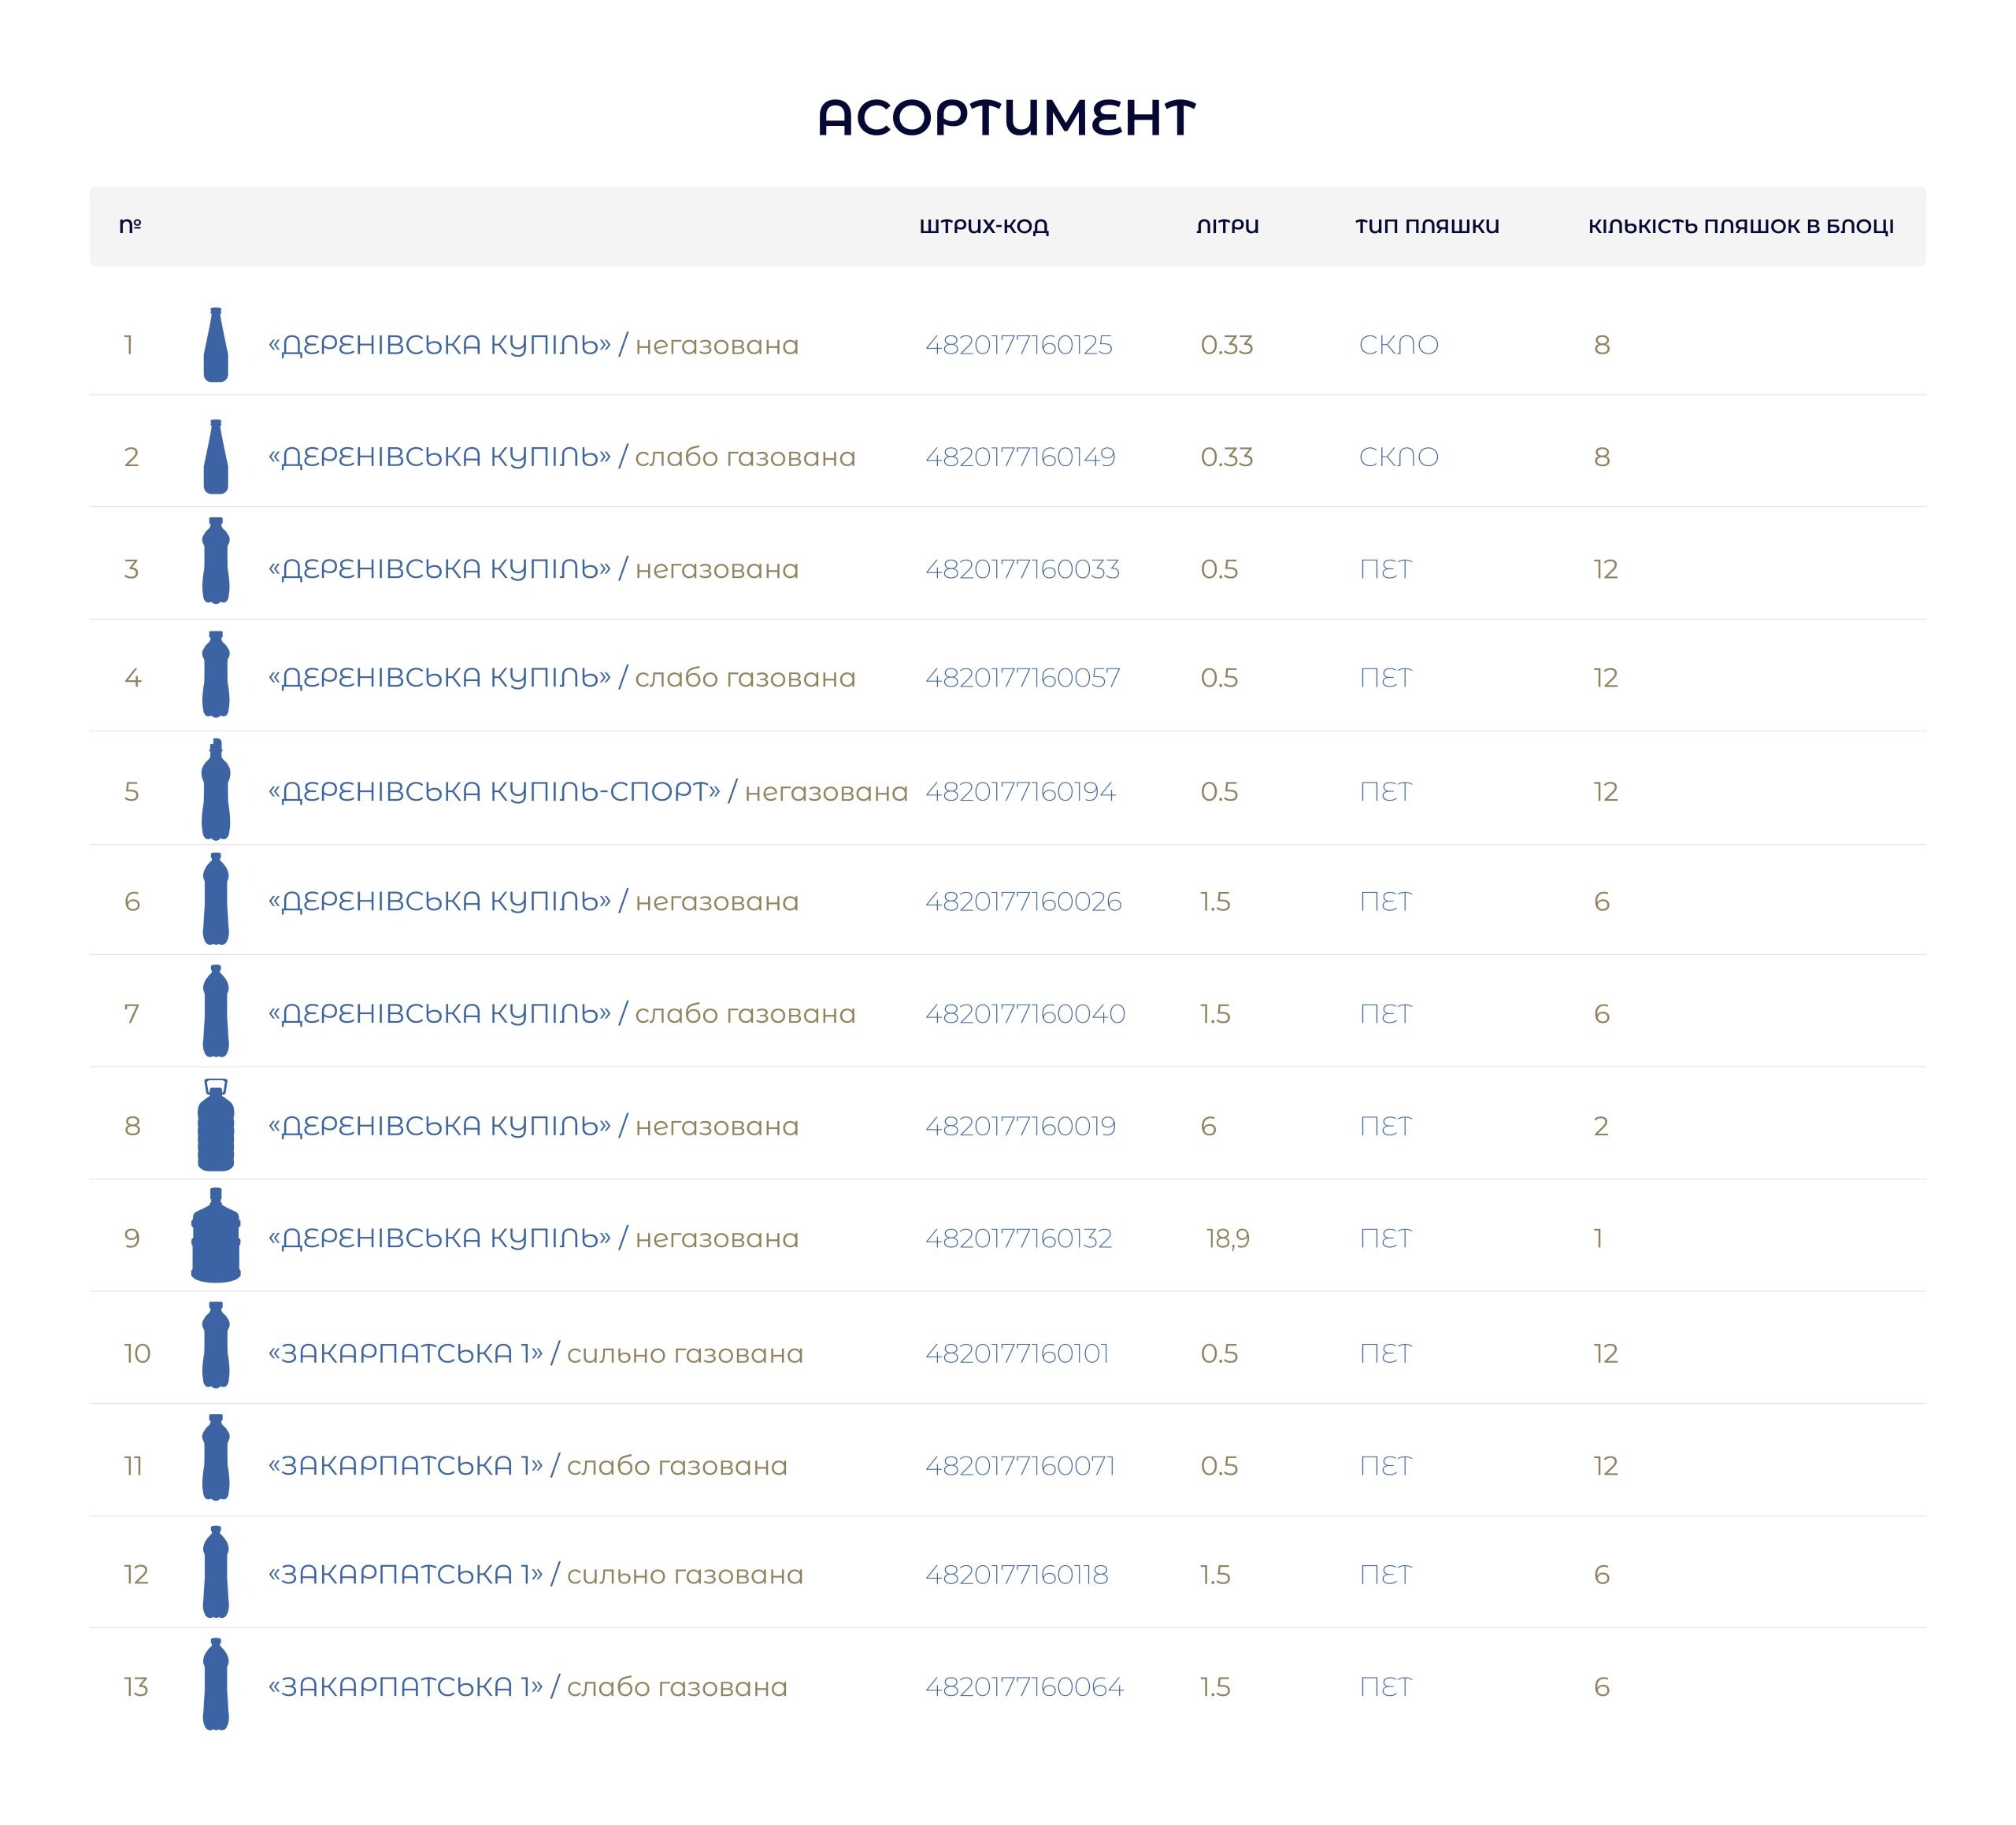Screen dimensions: 2016x1825
Task: Click the 0.33 litres value in row 1
Action: [x=1227, y=345]
